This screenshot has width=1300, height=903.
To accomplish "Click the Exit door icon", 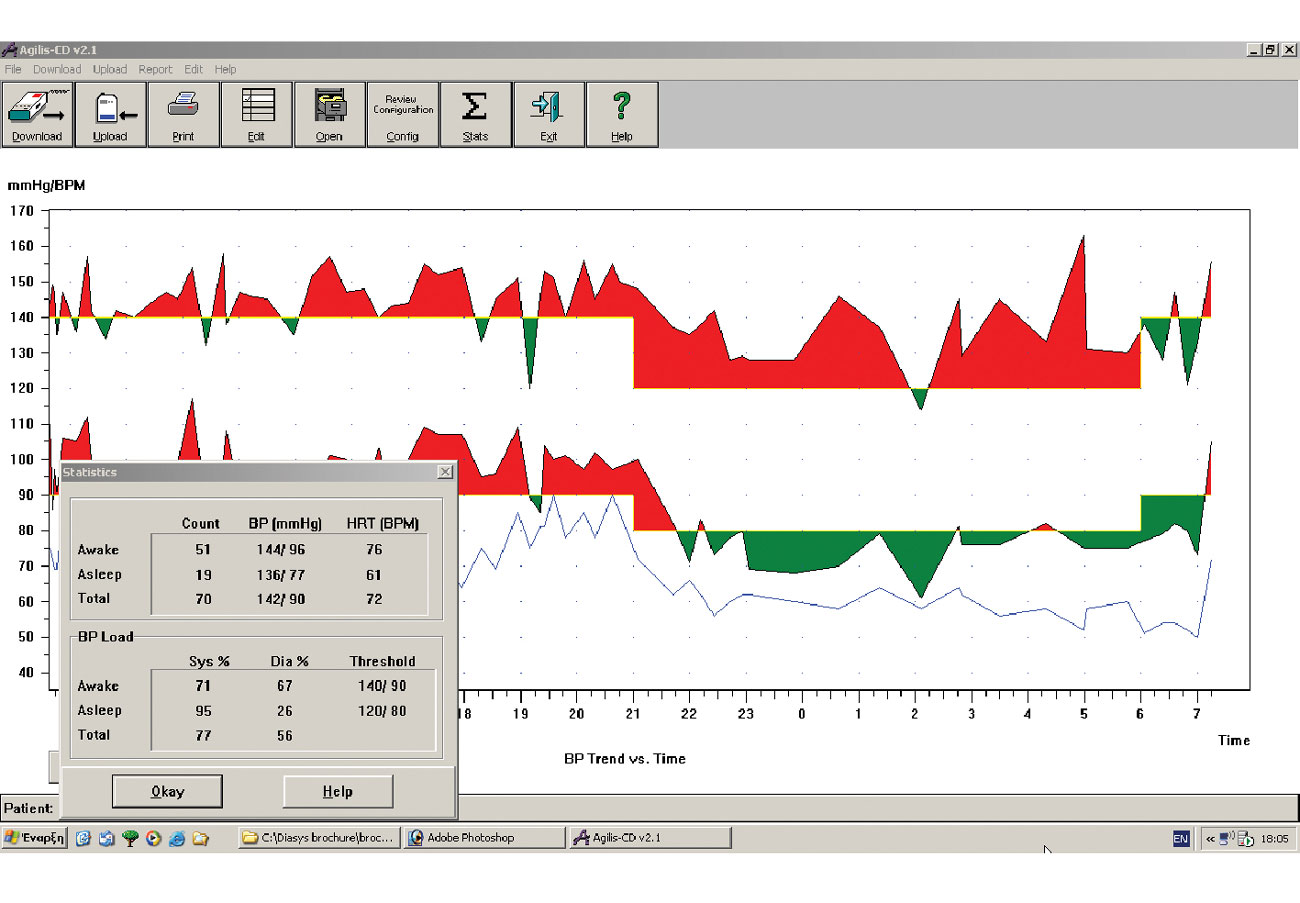I will pos(548,114).
